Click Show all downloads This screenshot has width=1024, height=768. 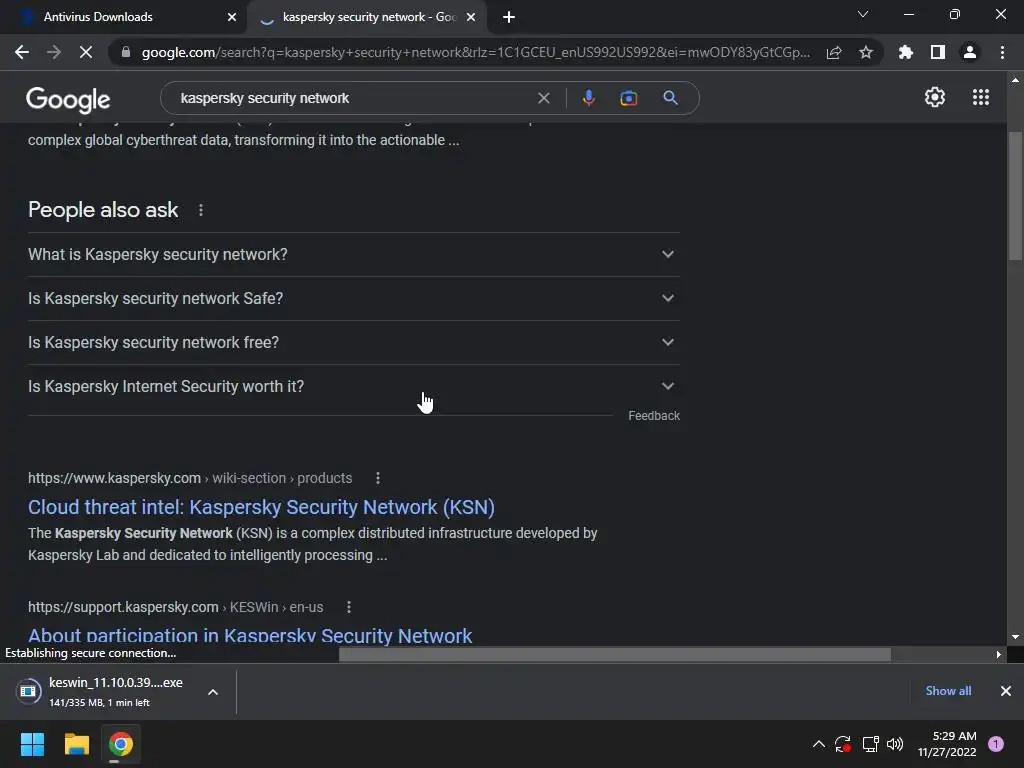click(948, 691)
